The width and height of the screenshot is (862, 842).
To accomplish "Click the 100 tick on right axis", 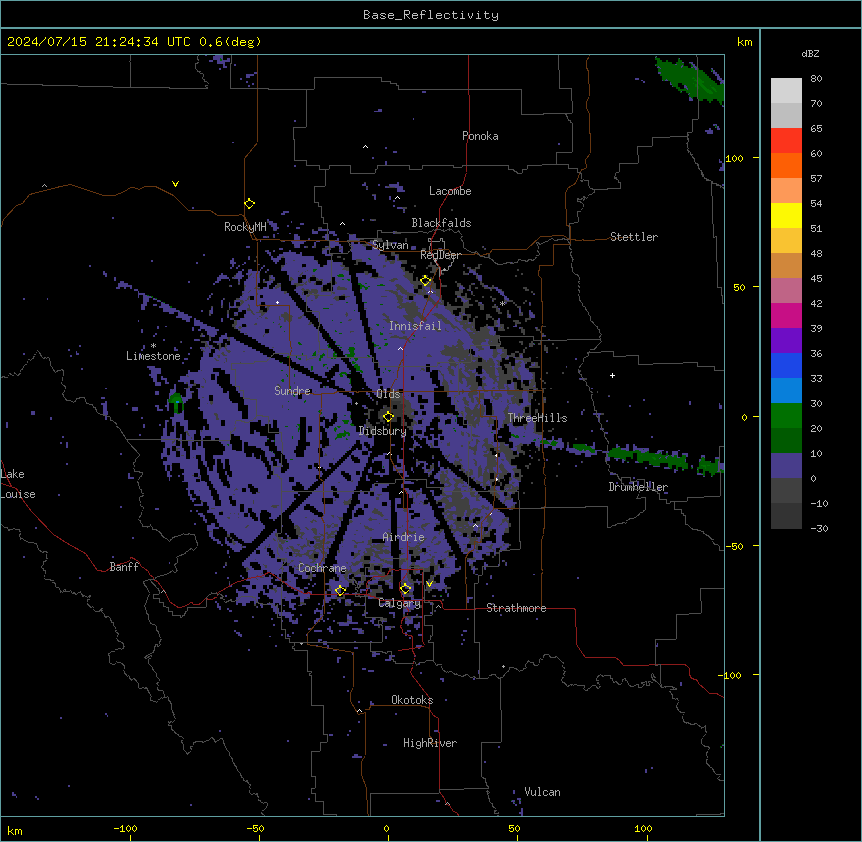I will [x=734, y=158].
